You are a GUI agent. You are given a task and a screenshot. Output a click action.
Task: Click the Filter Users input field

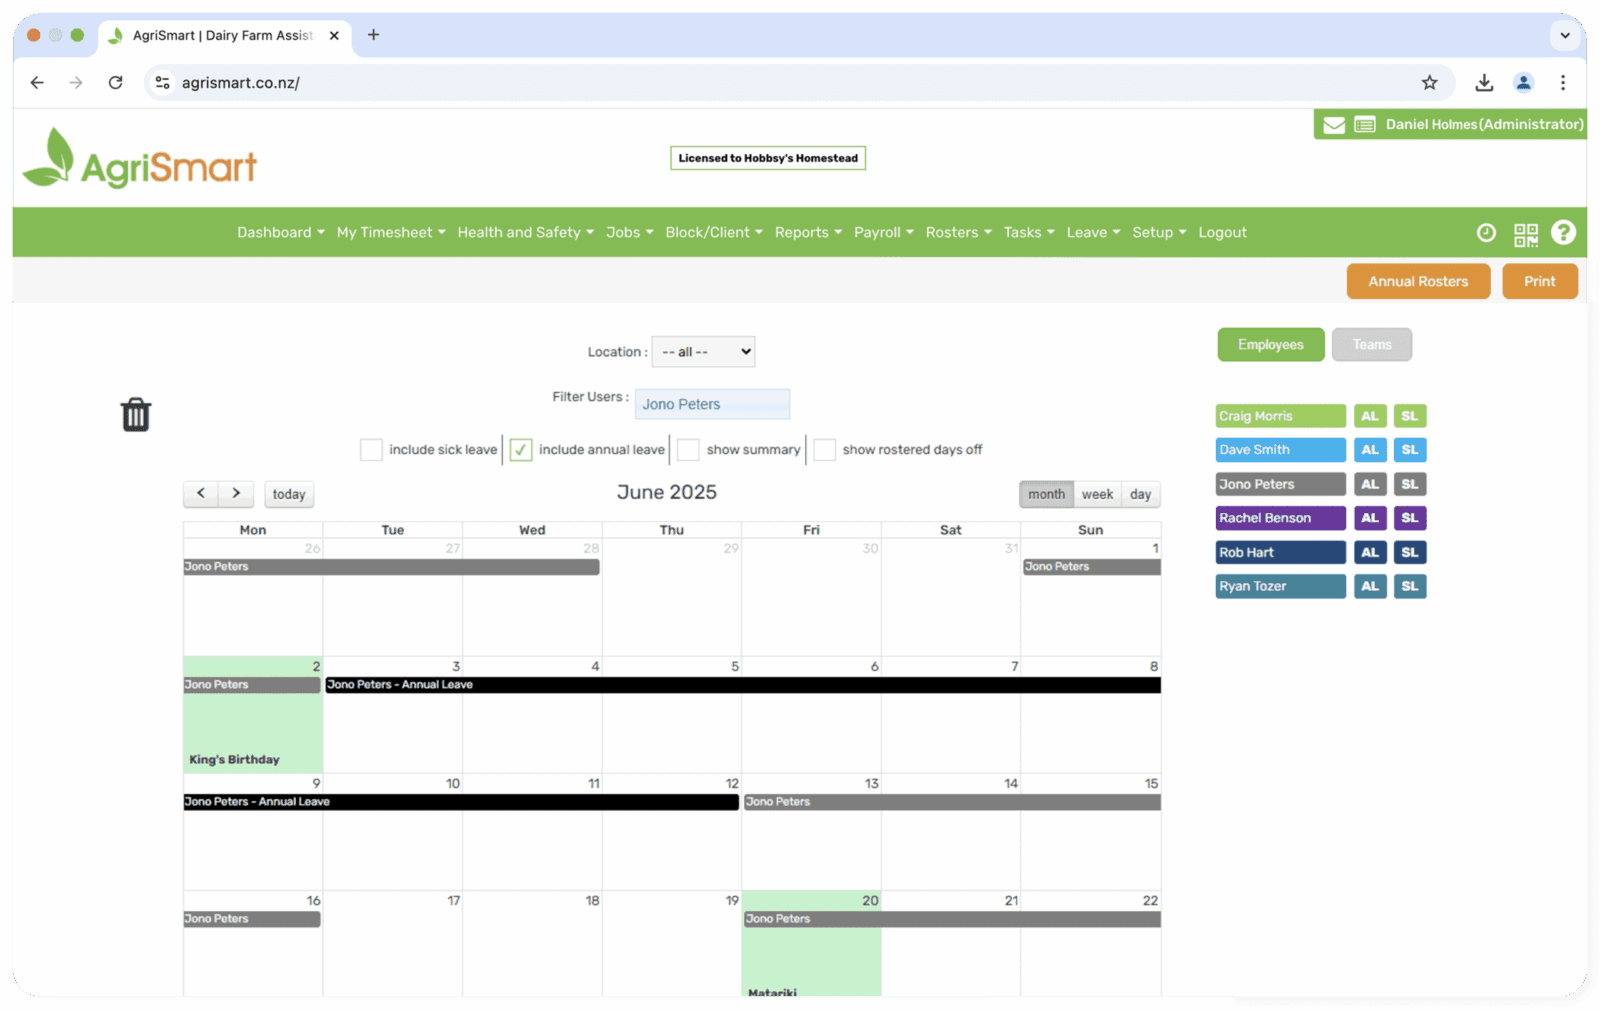point(712,404)
